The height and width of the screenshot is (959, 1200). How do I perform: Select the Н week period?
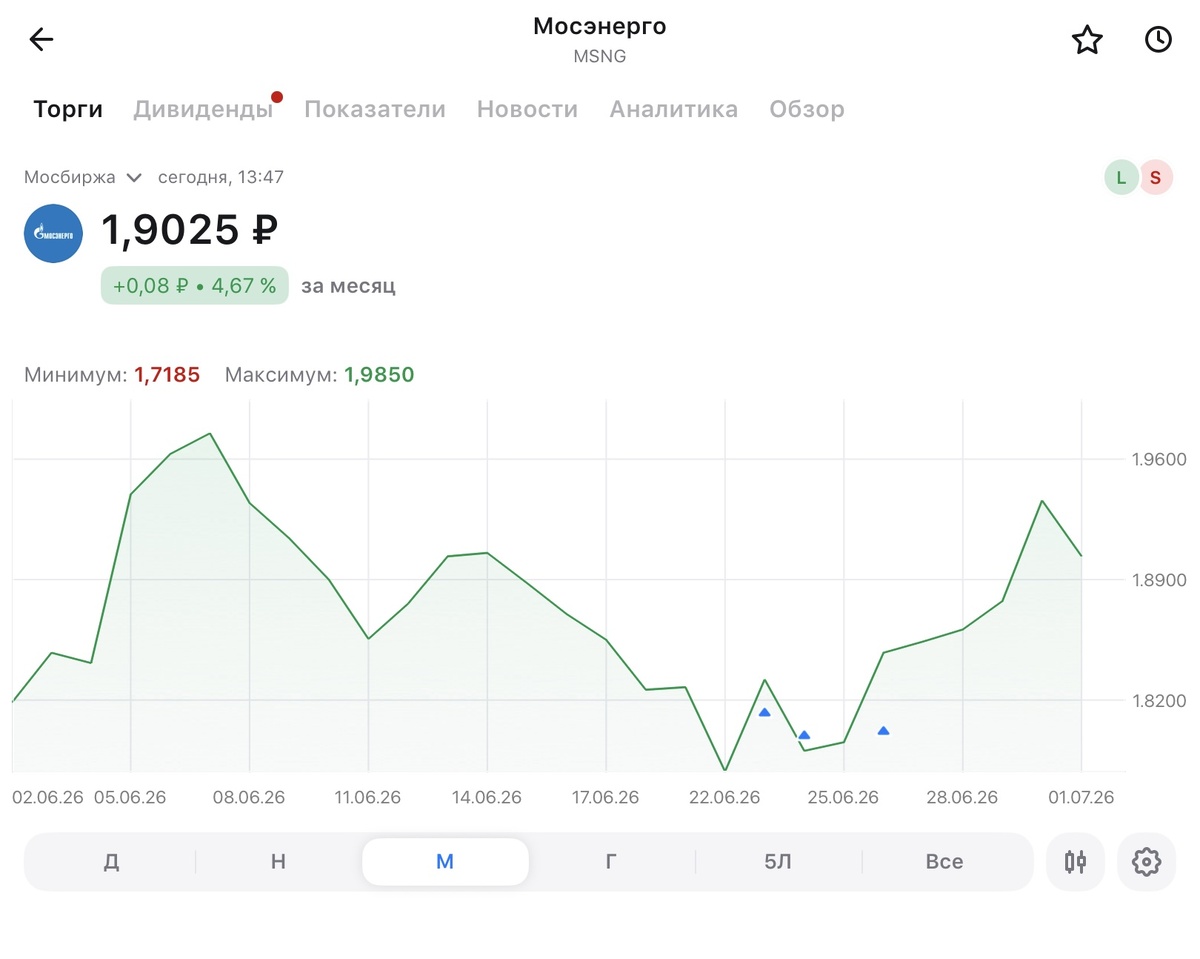pos(278,861)
